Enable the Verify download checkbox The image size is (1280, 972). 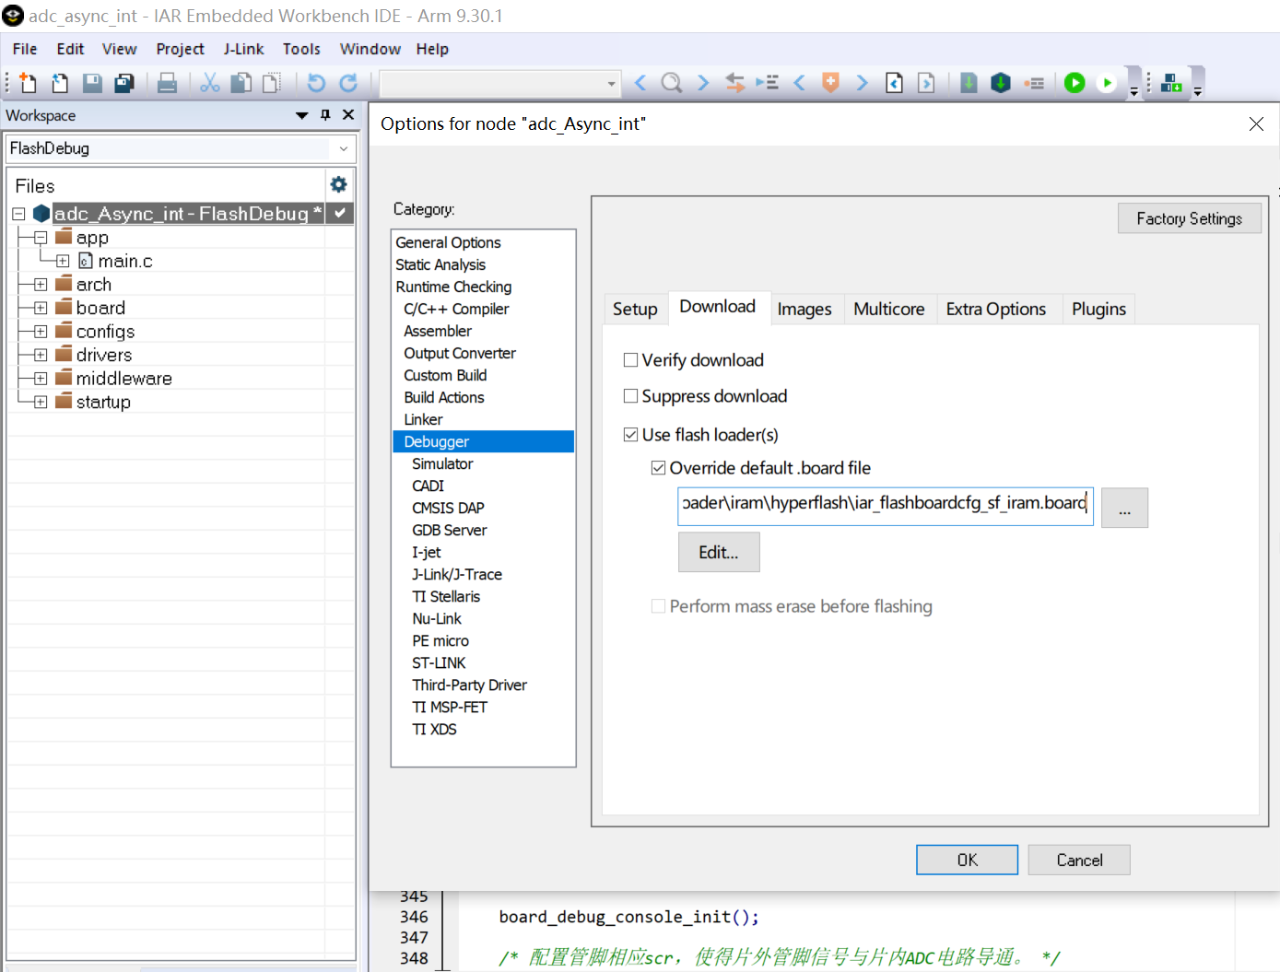(630, 360)
